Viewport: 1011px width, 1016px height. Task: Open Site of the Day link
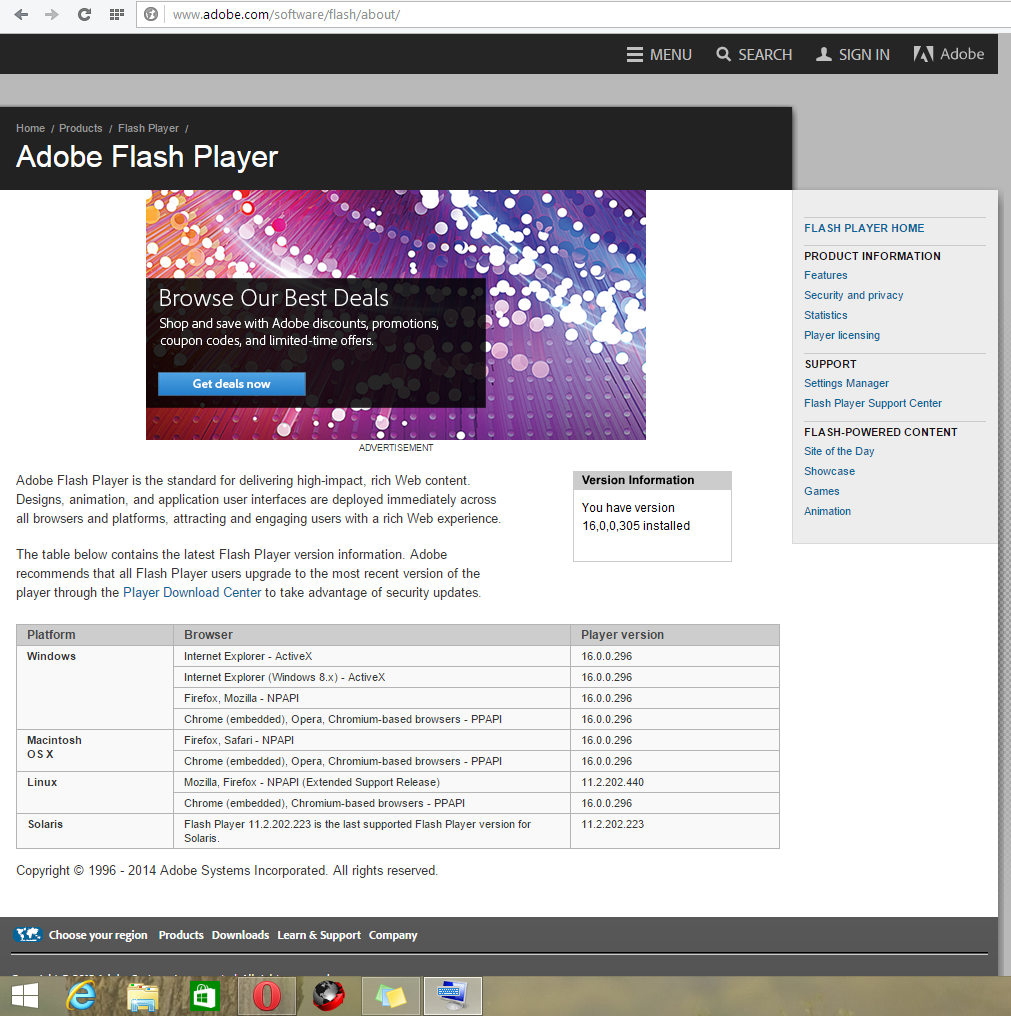coord(839,452)
